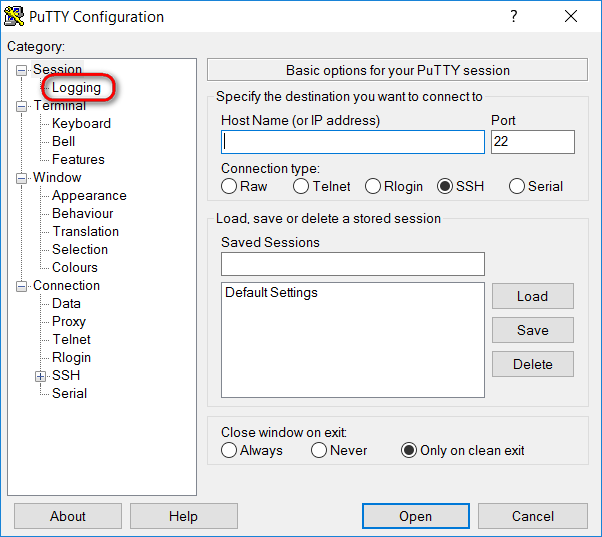Load the selected saved session
Image resolution: width=602 pixels, height=537 pixels.
point(533,296)
